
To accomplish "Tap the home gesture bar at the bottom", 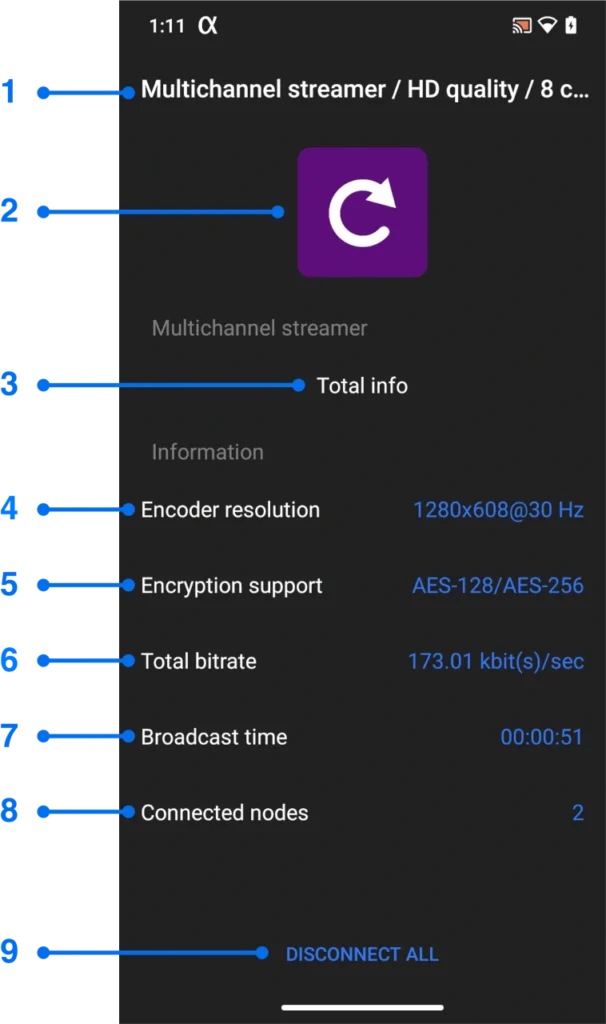I will pyautogui.click(x=362, y=1007).
